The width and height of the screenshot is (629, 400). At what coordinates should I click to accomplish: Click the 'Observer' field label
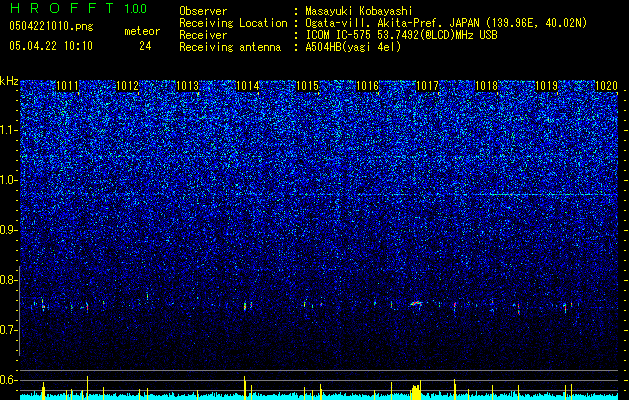click(203, 11)
